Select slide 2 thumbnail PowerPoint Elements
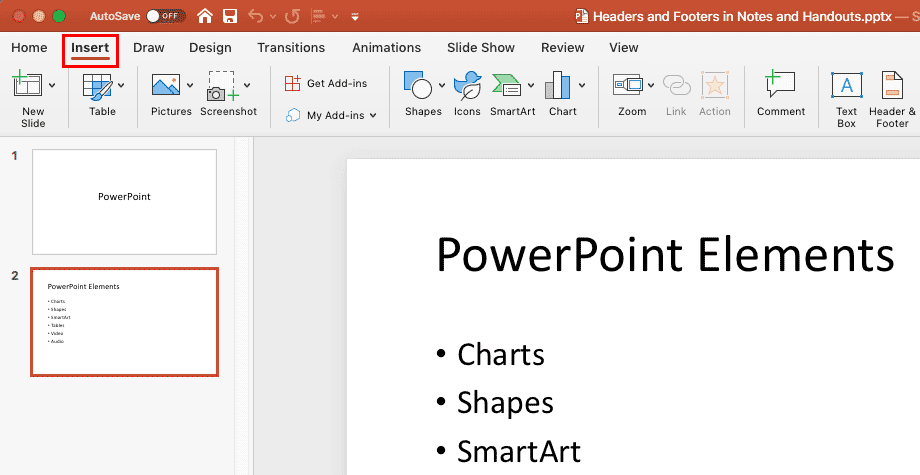 tap(124, 322)
